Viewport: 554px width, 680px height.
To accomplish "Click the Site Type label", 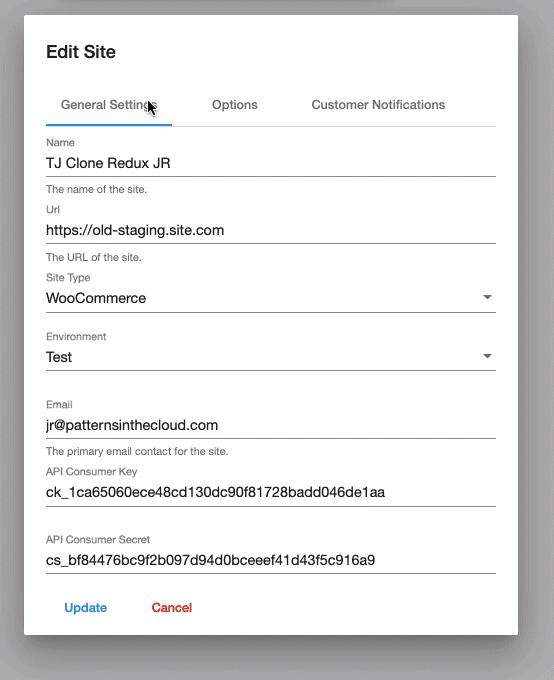I will click(x=68, y=278).
